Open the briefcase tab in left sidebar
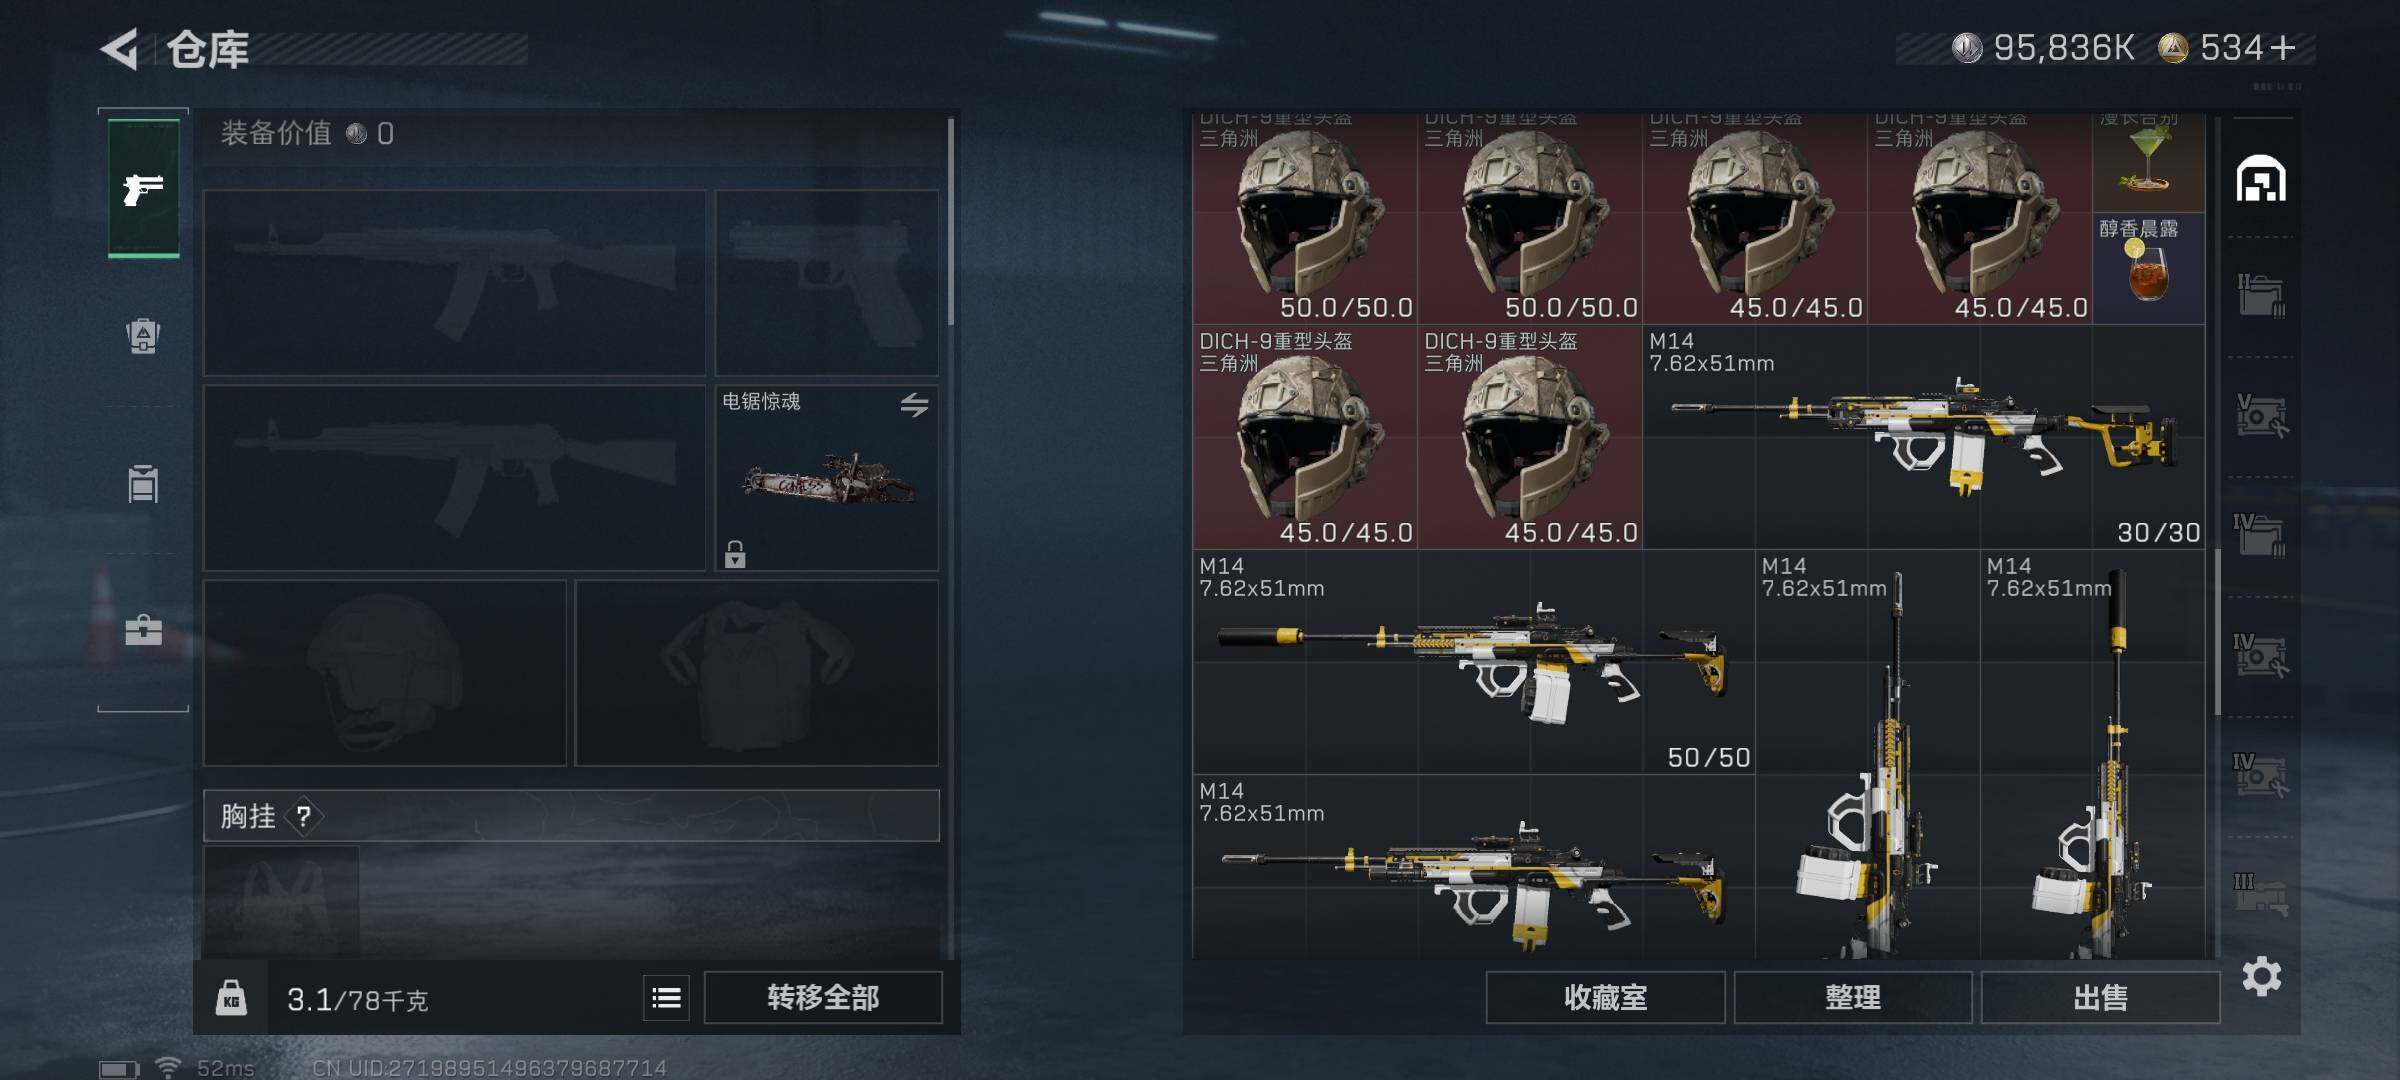 143,630
